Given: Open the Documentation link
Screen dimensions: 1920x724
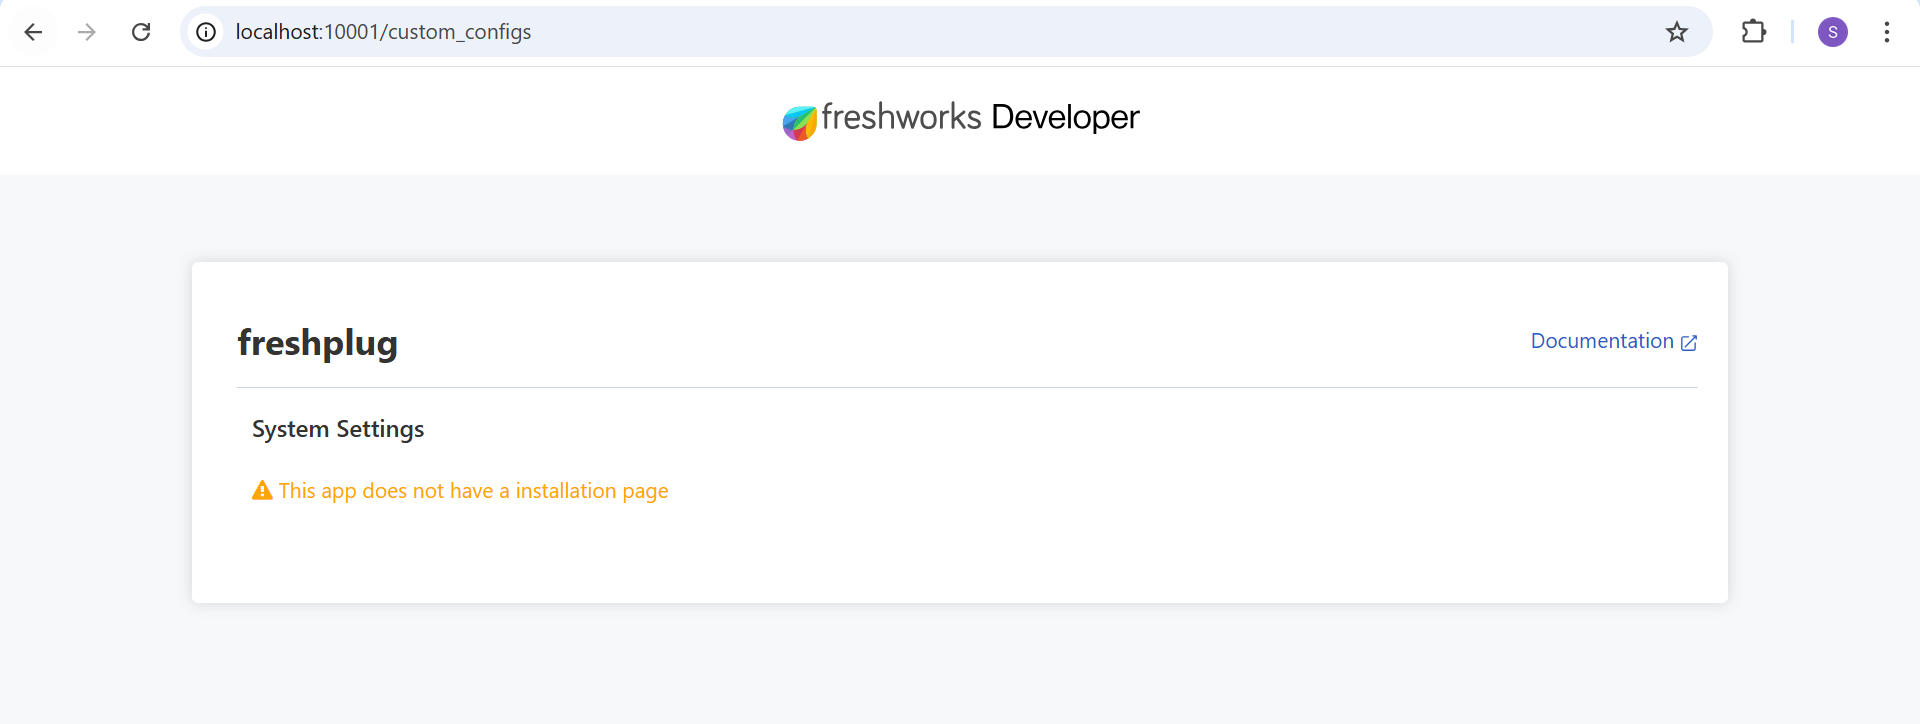Looking at the screenshot, I should tap(1601, 341).
